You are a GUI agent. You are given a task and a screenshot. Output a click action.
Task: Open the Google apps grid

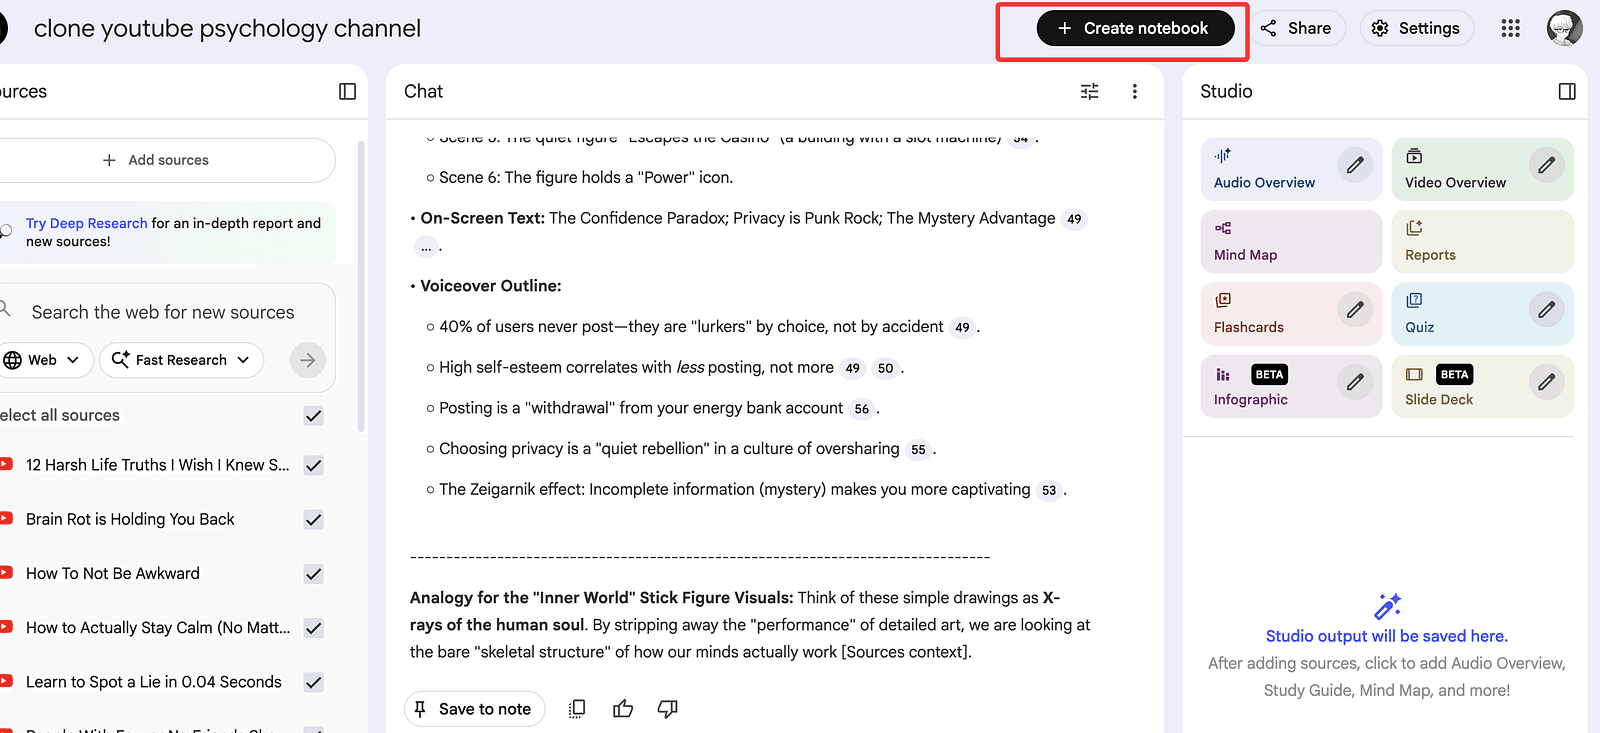click(x=1510, y=28)
